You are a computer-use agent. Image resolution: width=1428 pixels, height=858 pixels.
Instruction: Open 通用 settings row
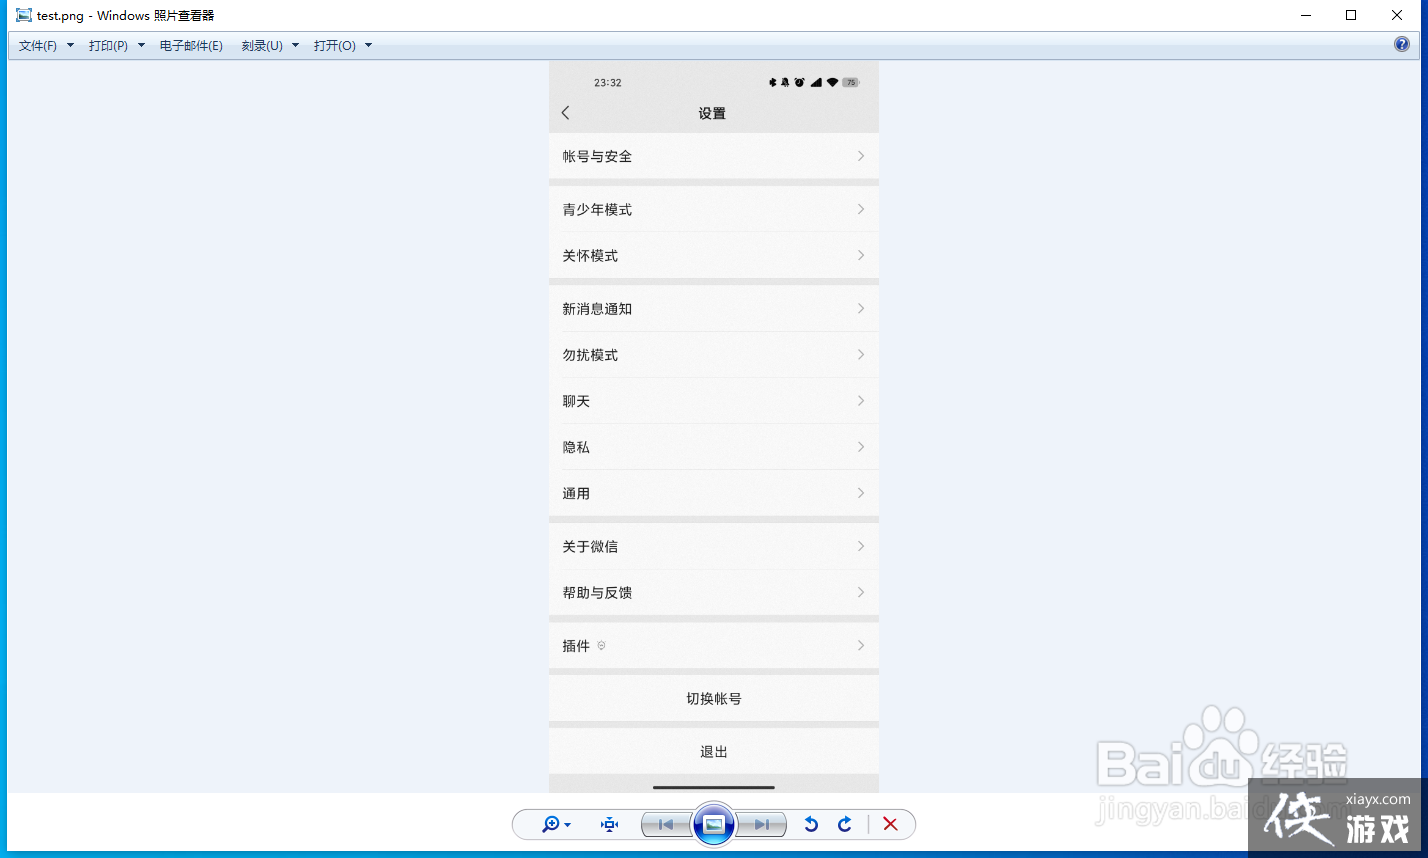[714, 493]
